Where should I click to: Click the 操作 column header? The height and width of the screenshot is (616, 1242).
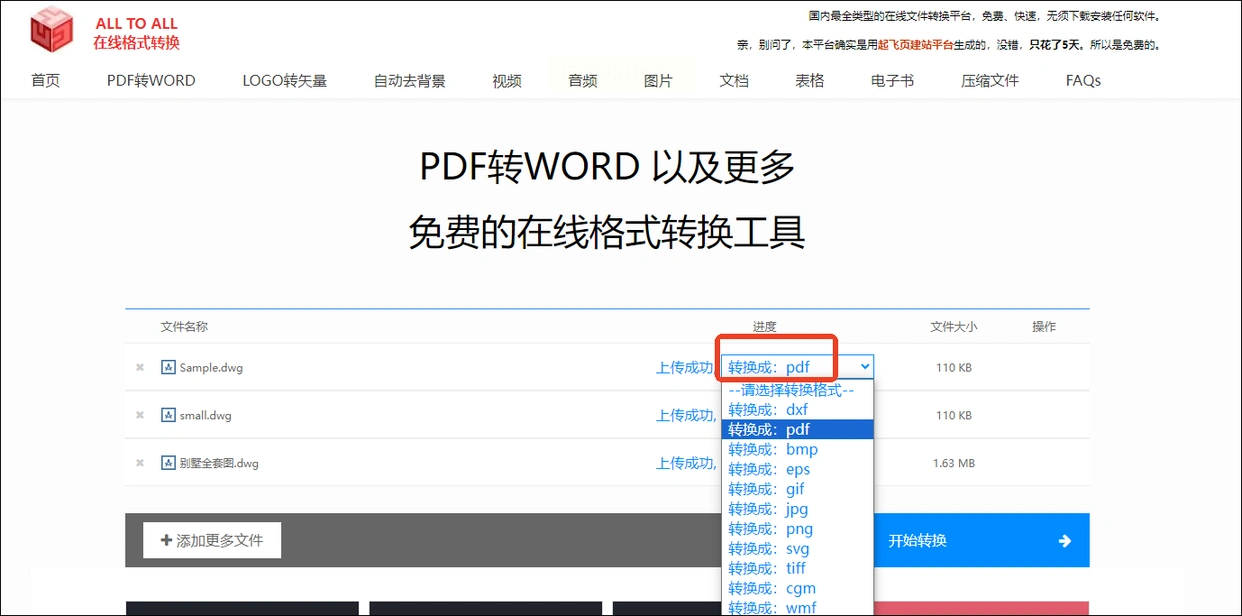click(x=1044, y=327)
